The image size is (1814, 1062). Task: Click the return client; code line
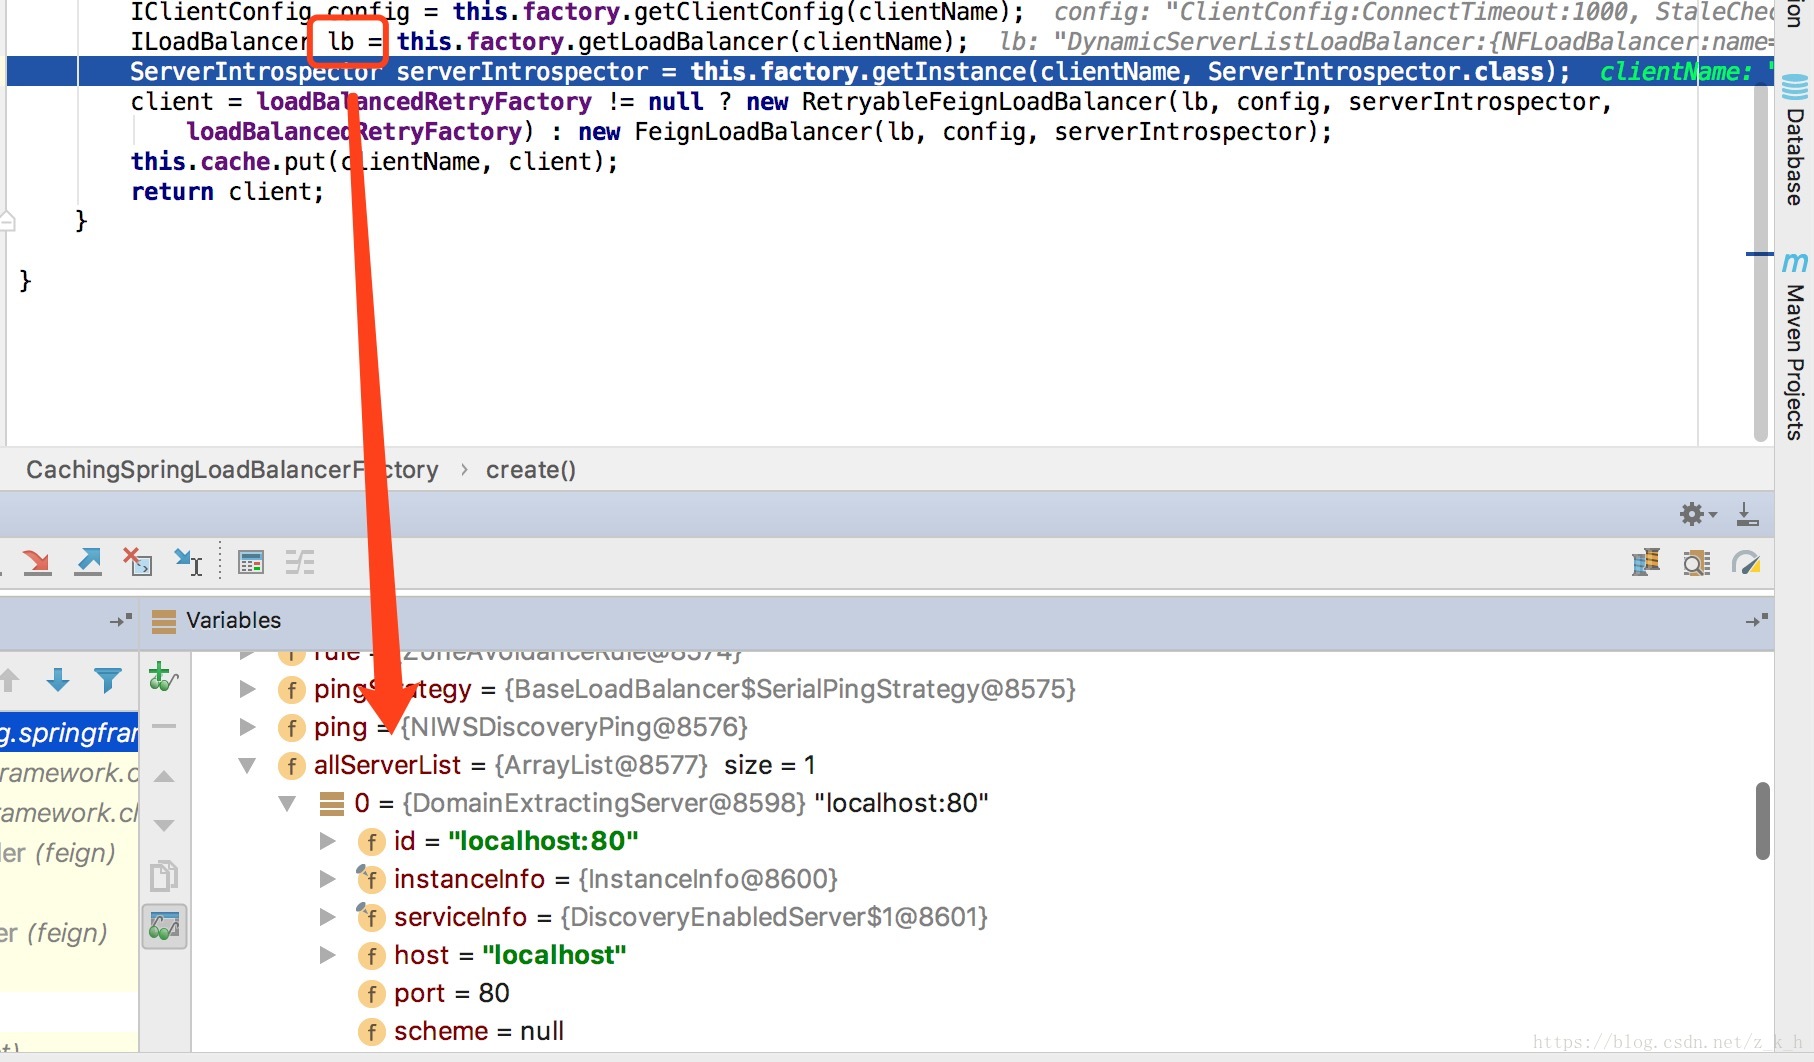pyautogui.click(x=227, y=192)
